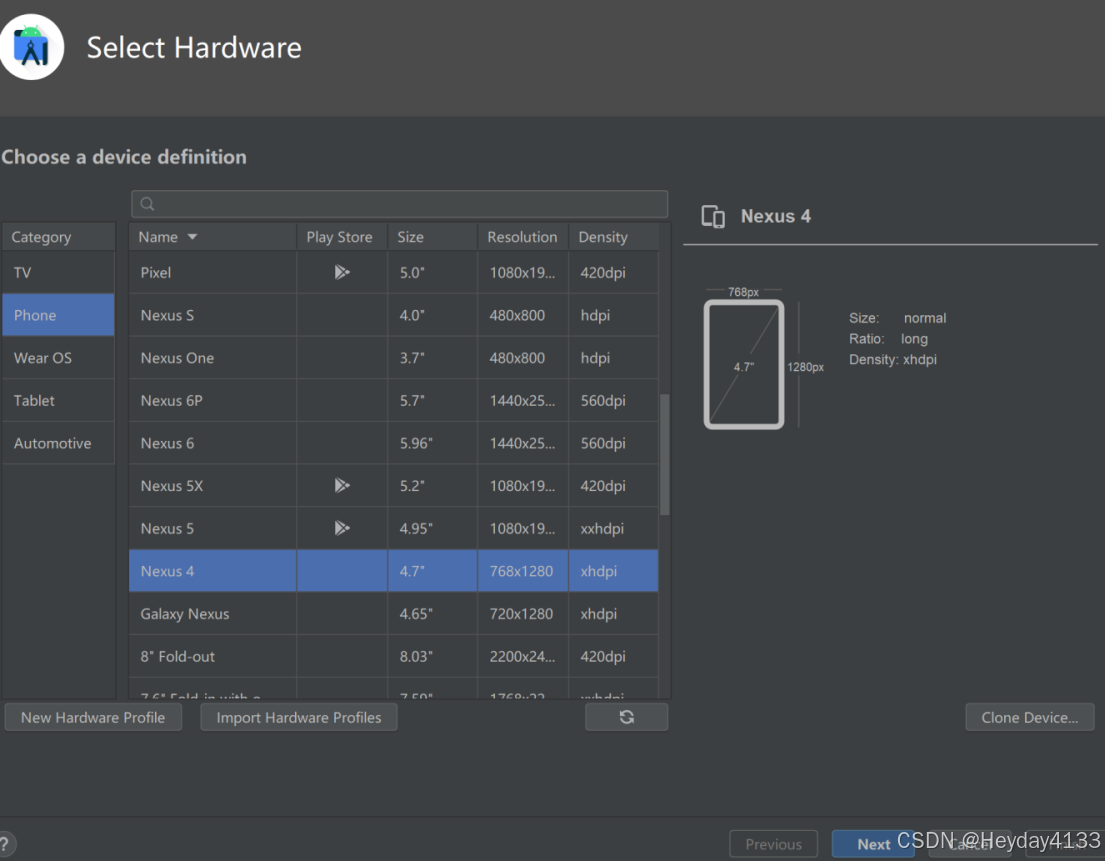
Task: Click Import Hardware Profiles
Action: pos(298,717)
